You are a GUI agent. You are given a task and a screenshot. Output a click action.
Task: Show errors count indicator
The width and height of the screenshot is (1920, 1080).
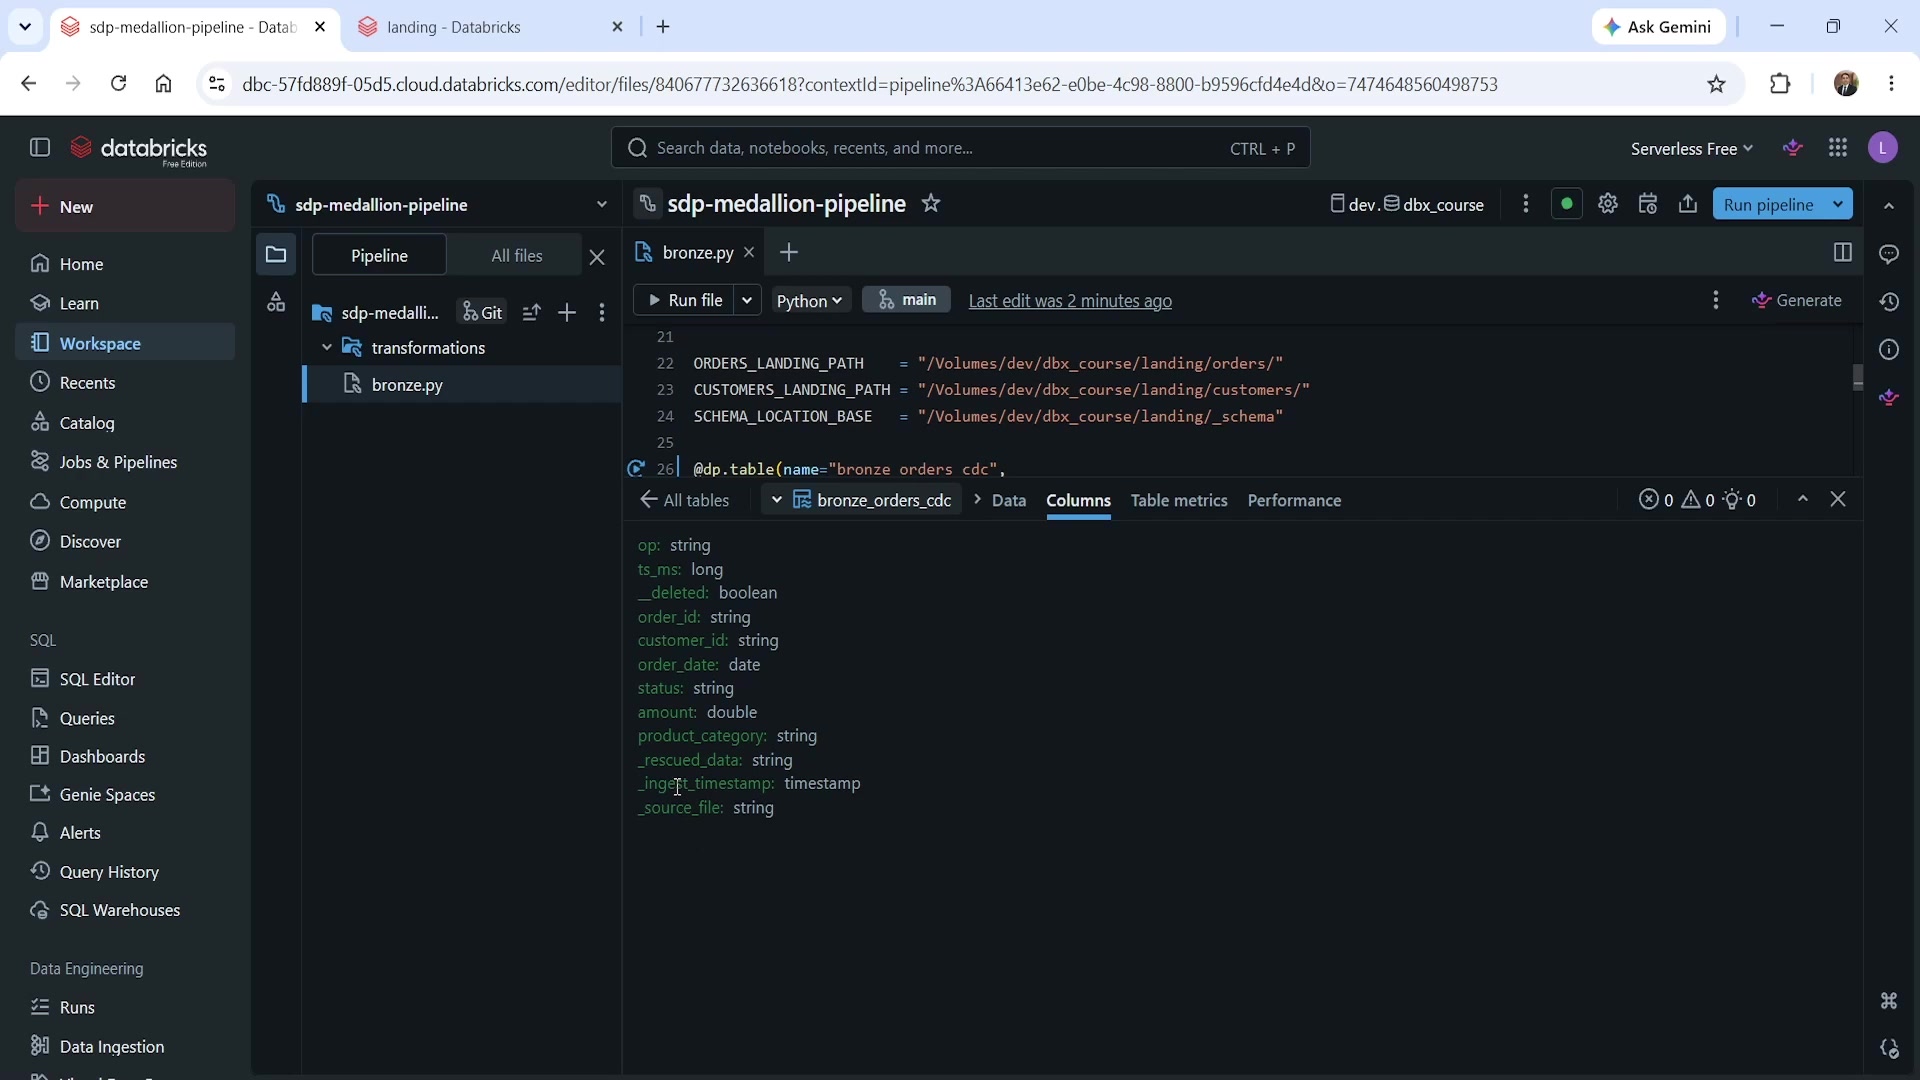coord(1657,500)
